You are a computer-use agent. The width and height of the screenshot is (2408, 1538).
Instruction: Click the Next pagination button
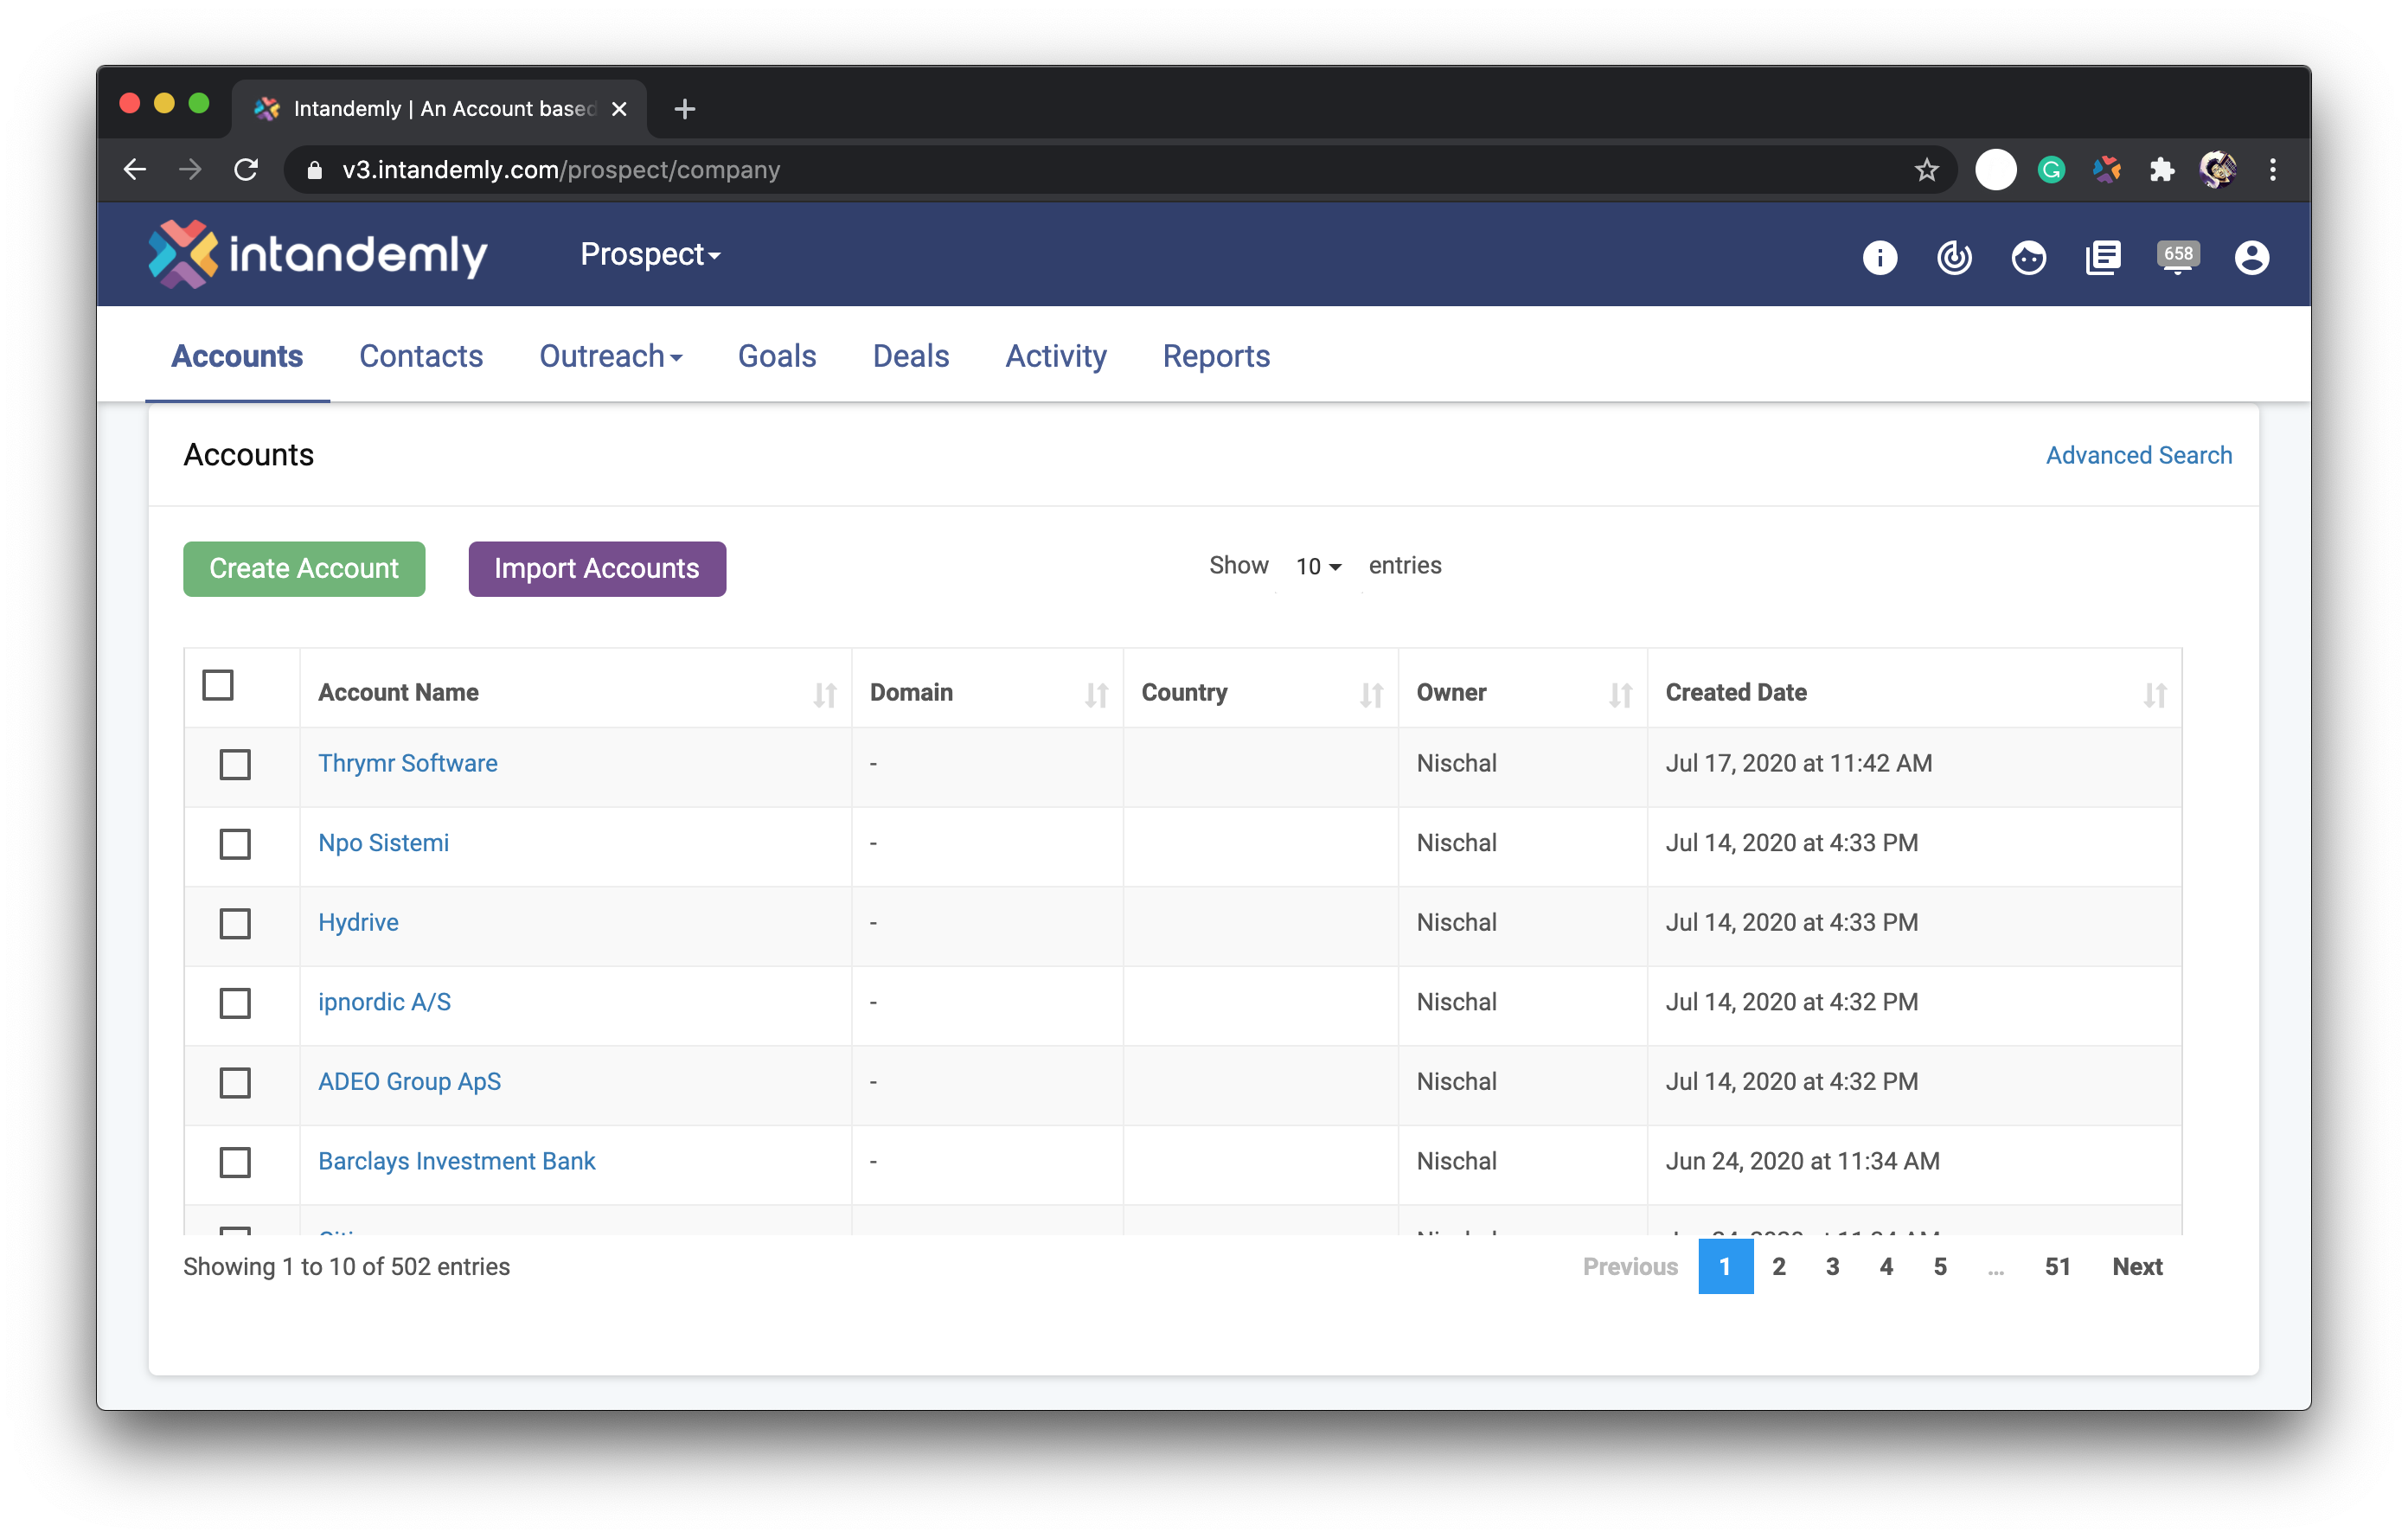click(2137, 1266)
